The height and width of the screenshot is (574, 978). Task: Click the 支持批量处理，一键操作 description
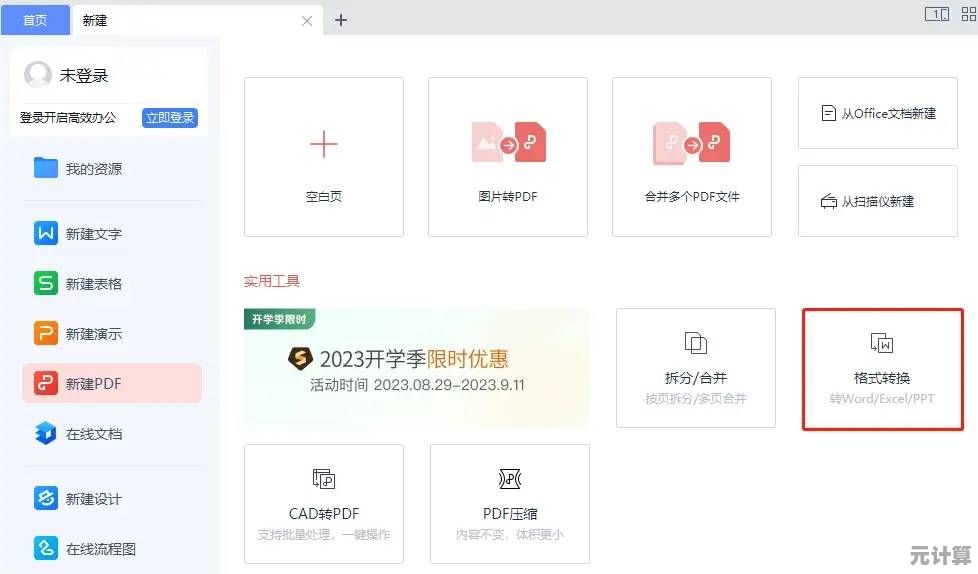[x=324, y=534]
